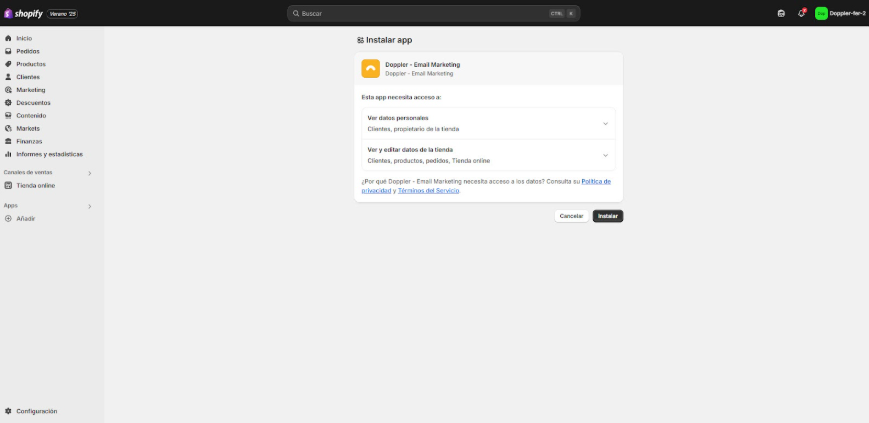Click the Cancelar button
Screen dimensions: 869x423
click(571, 216)
